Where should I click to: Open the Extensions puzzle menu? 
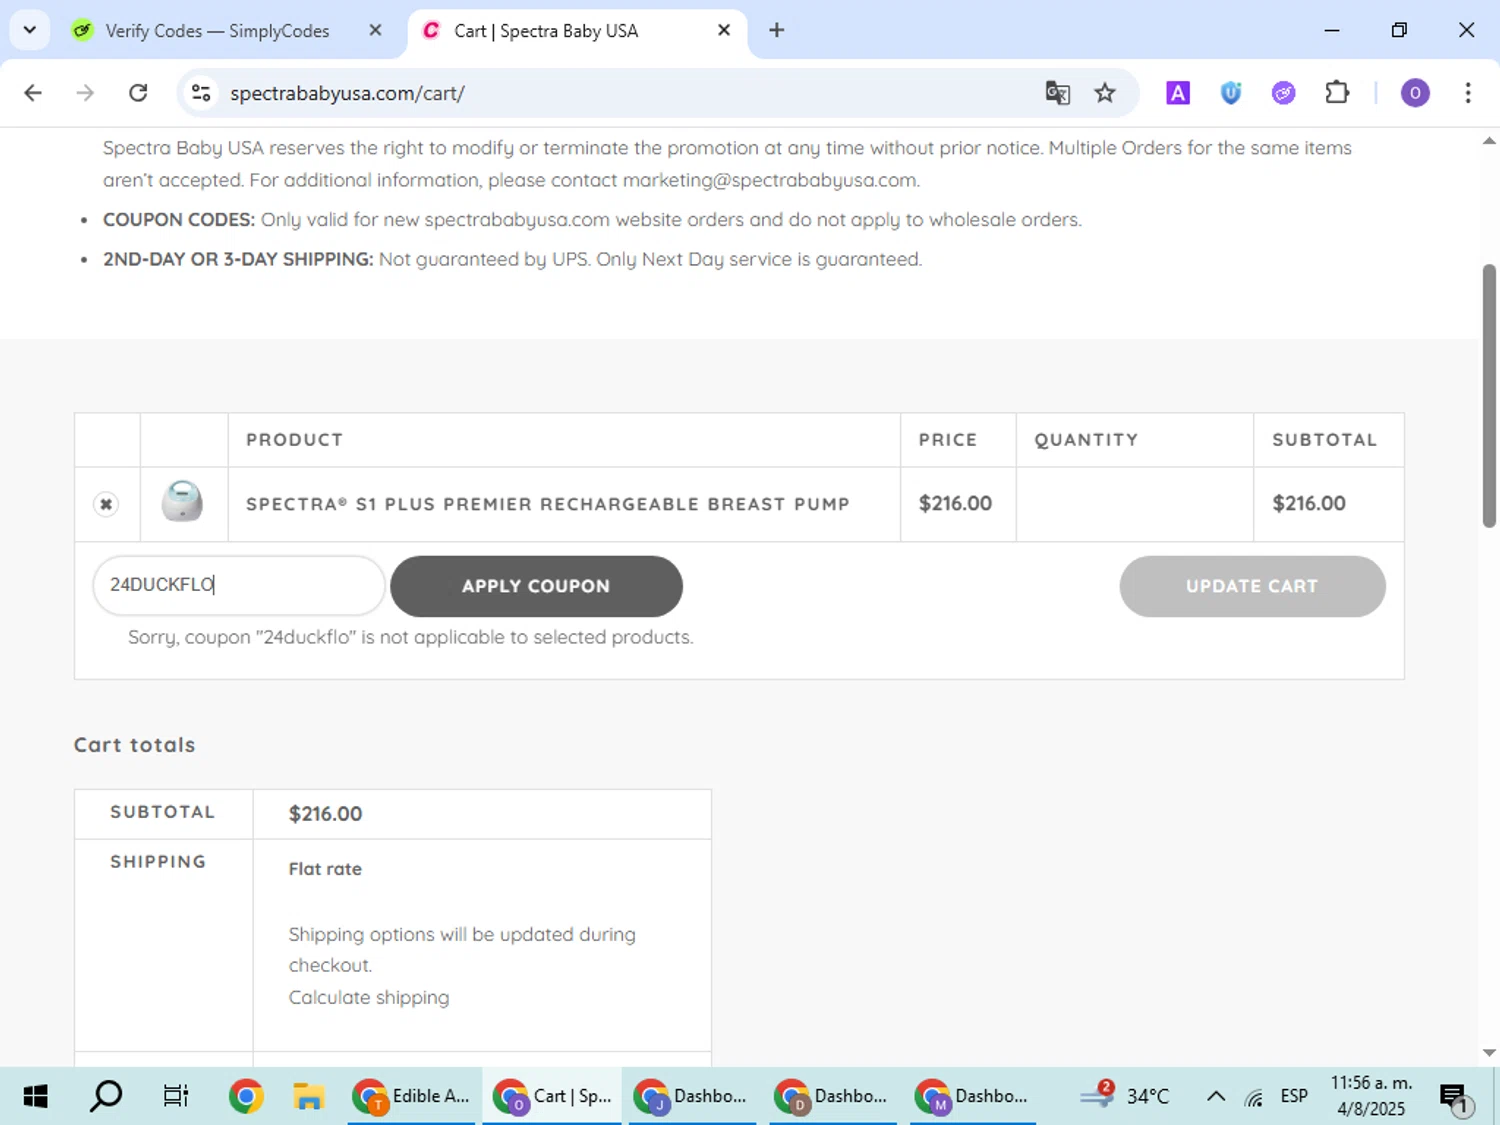[x=1337, y=93]
